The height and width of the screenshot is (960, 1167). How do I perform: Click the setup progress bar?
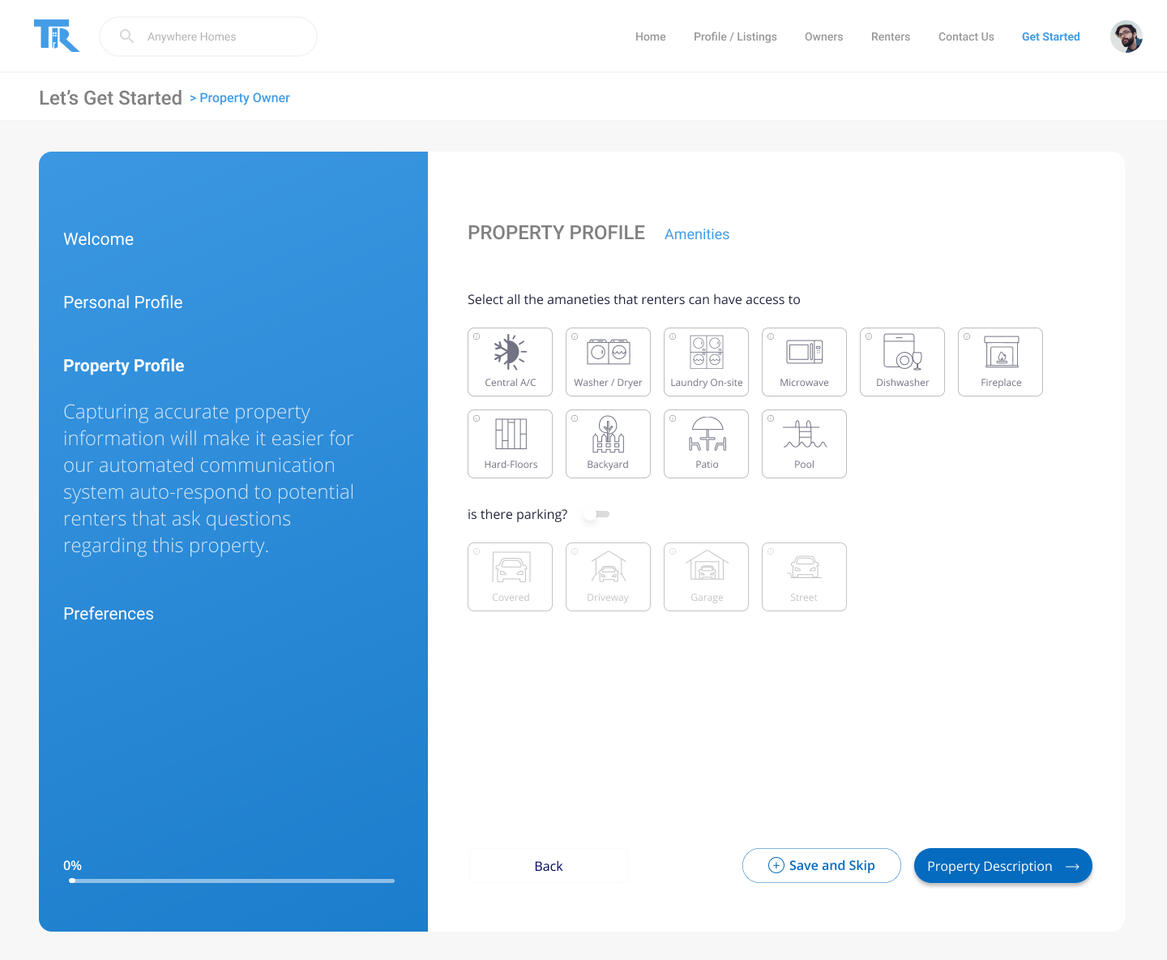(232, 881)
